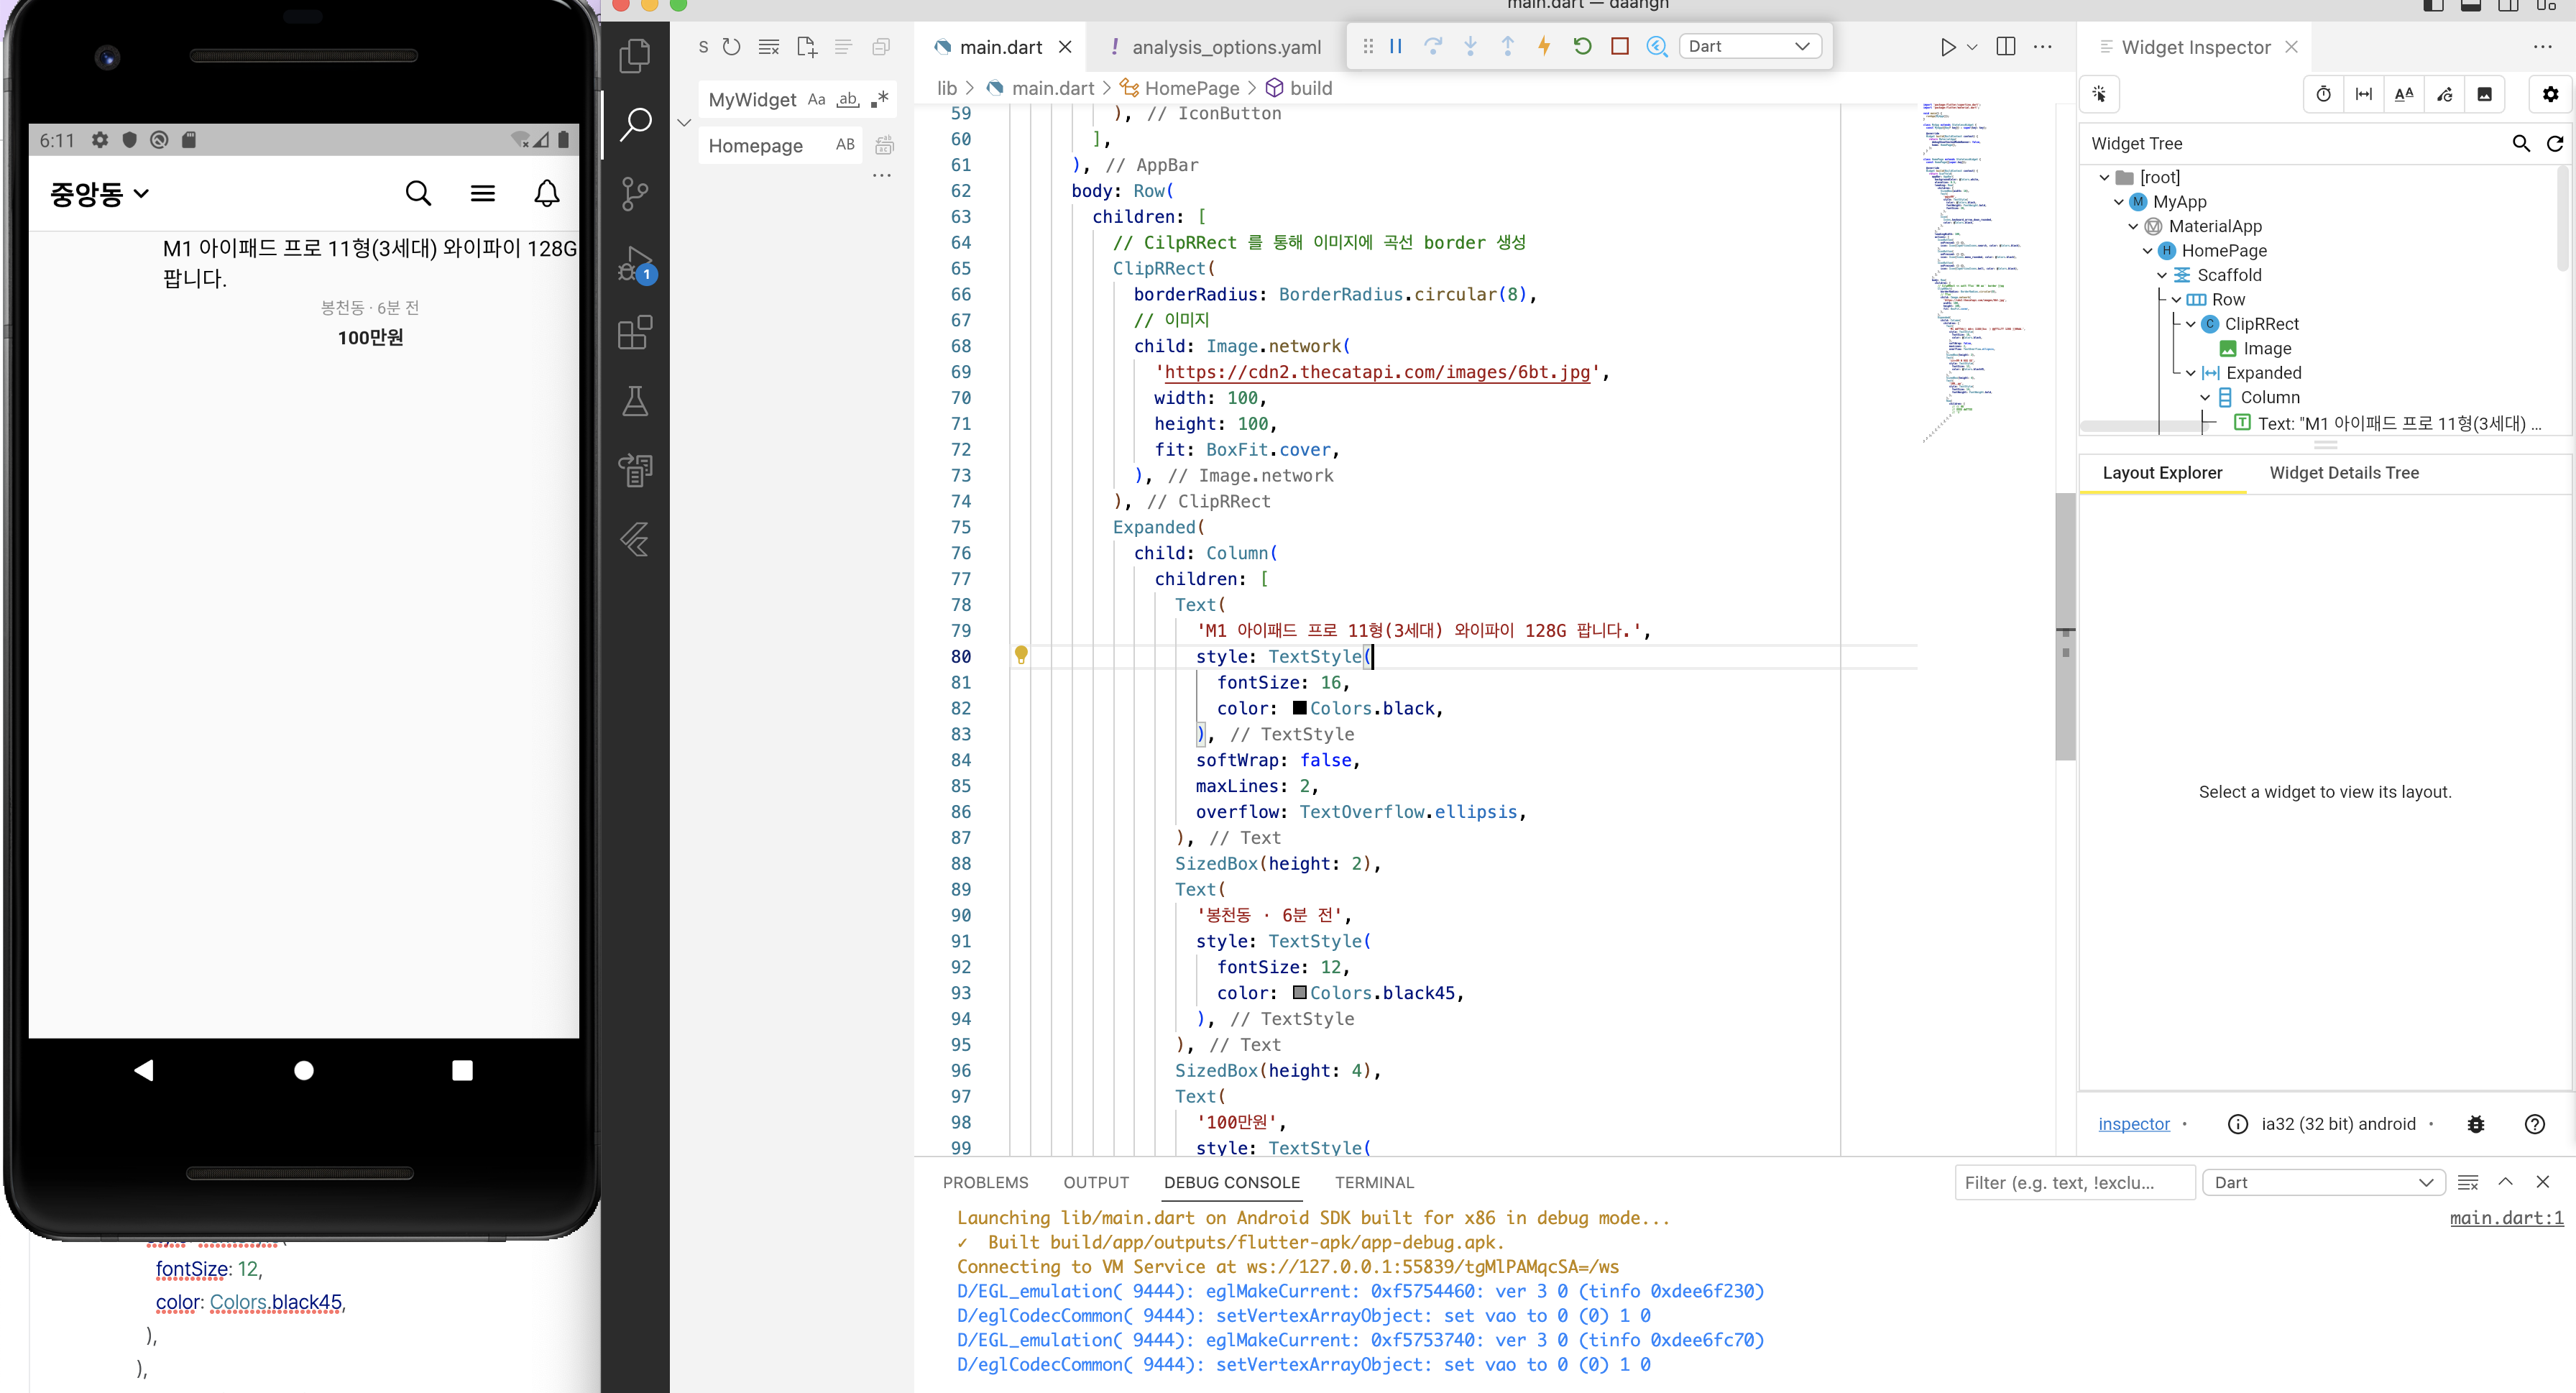Open the PROBLEMS panel tab
Viewport: 2576px width, 1393px height.
pos(985,1183)
